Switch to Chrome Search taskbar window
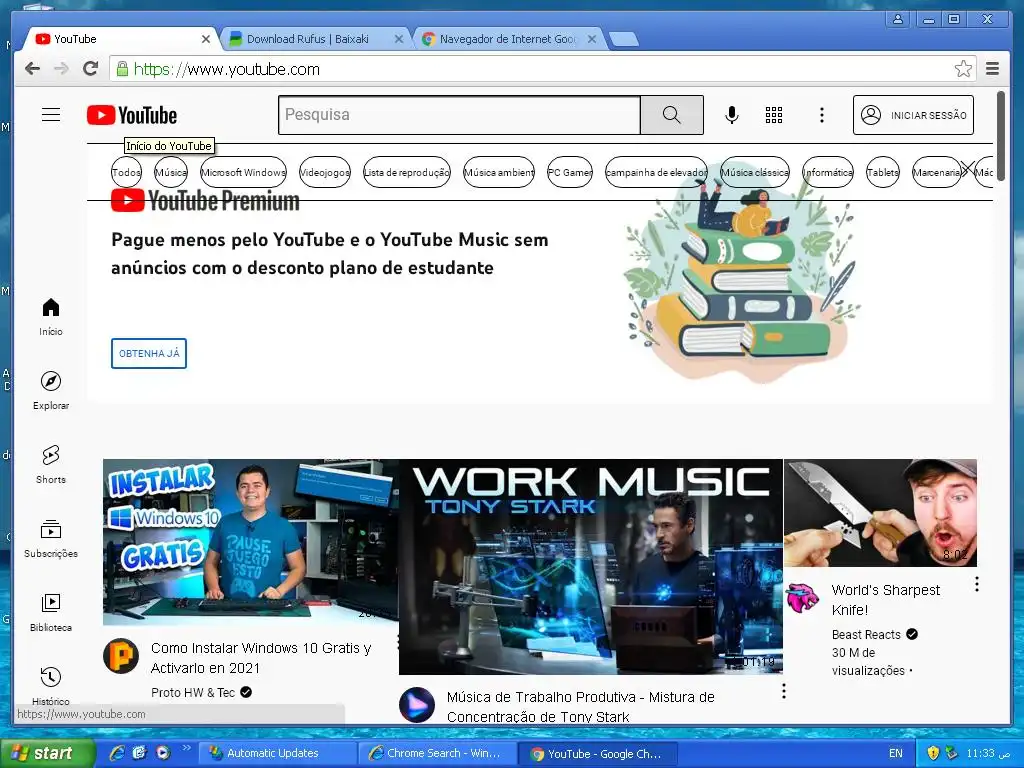The image size is (1024, 768). click(437, 754)
